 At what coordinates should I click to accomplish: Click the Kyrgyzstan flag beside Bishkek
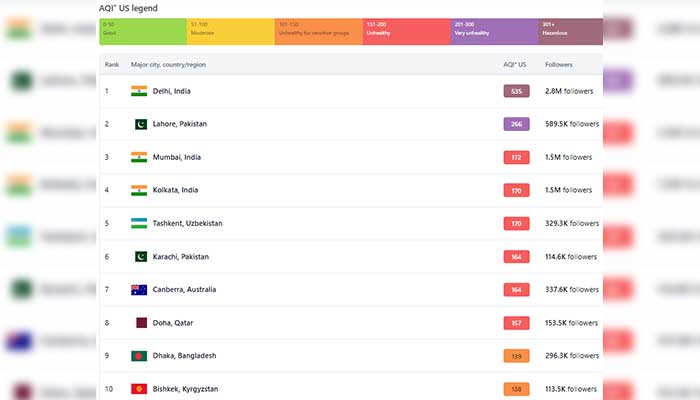[x=139, y=389]
